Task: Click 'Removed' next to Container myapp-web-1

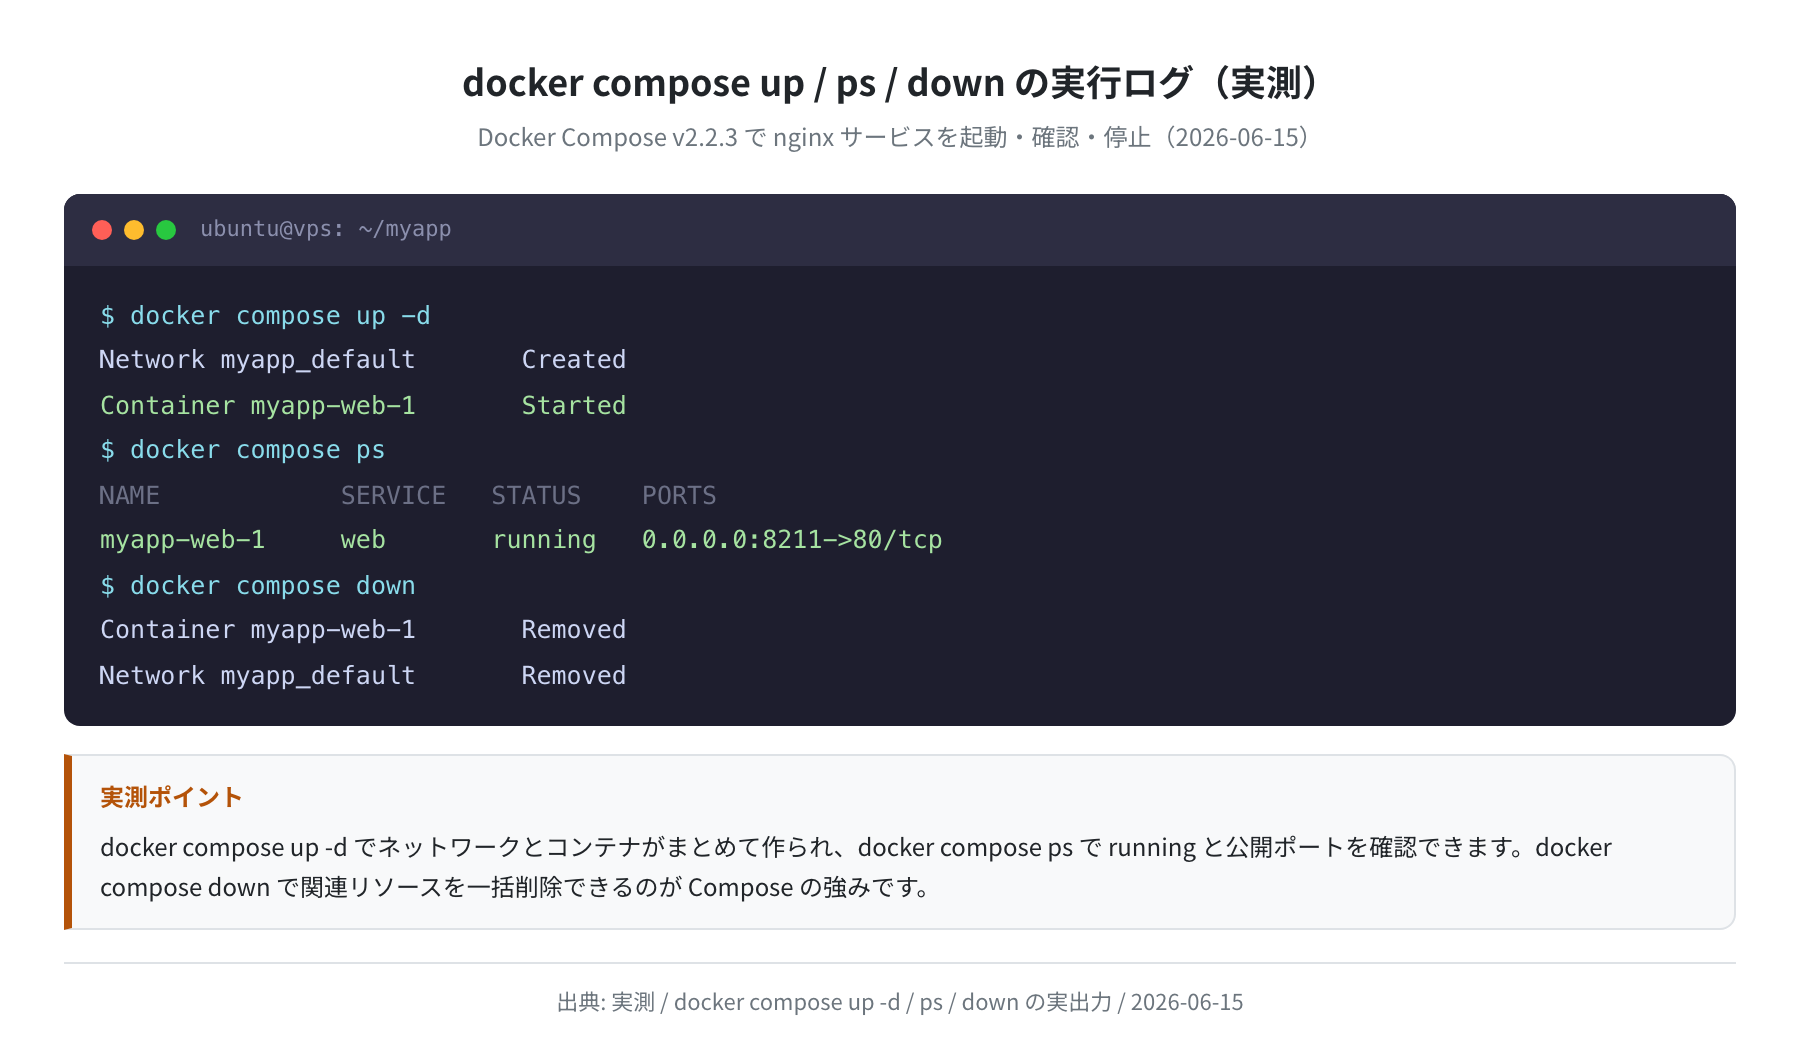Action: click(x=574, y=630)
